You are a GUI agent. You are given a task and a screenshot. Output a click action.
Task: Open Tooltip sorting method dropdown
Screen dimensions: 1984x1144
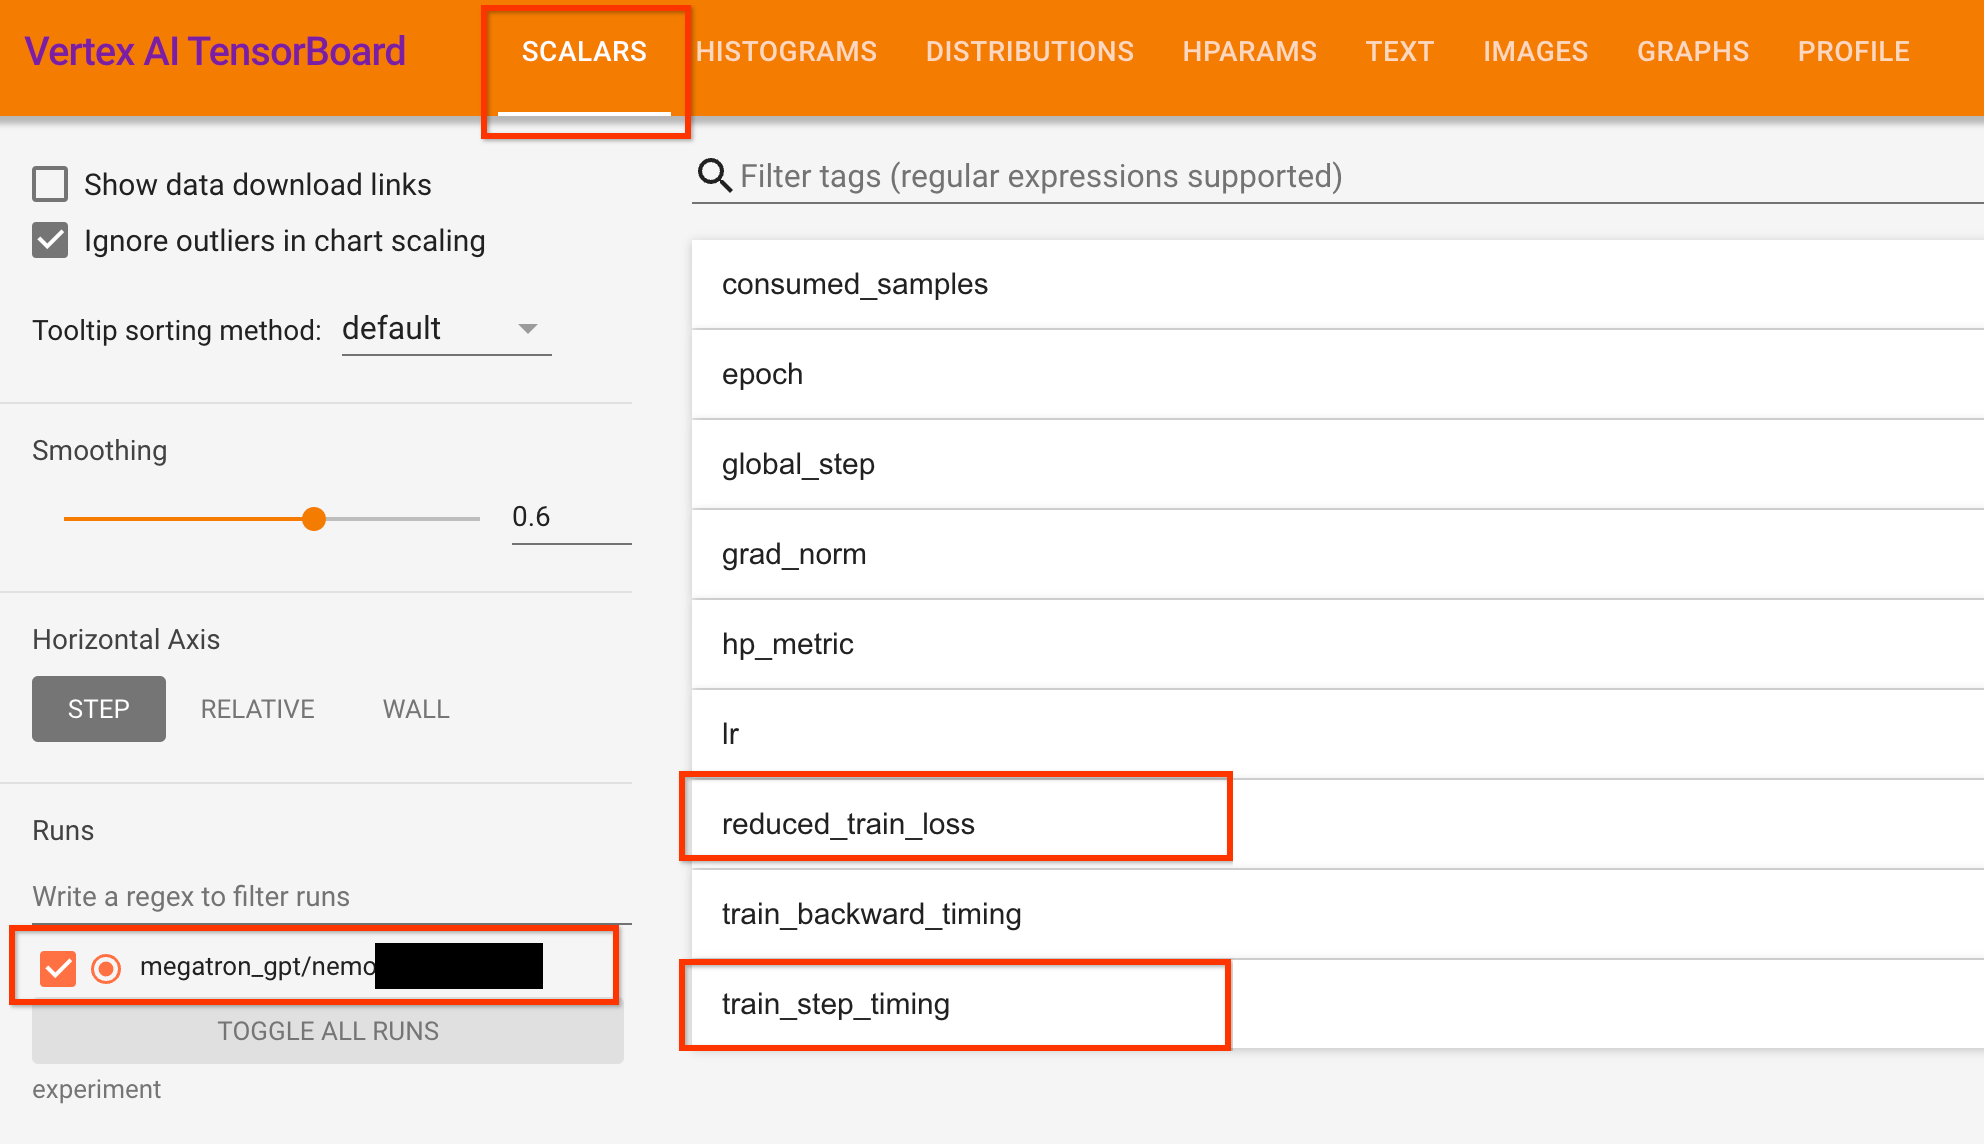(x=446, y=329)
